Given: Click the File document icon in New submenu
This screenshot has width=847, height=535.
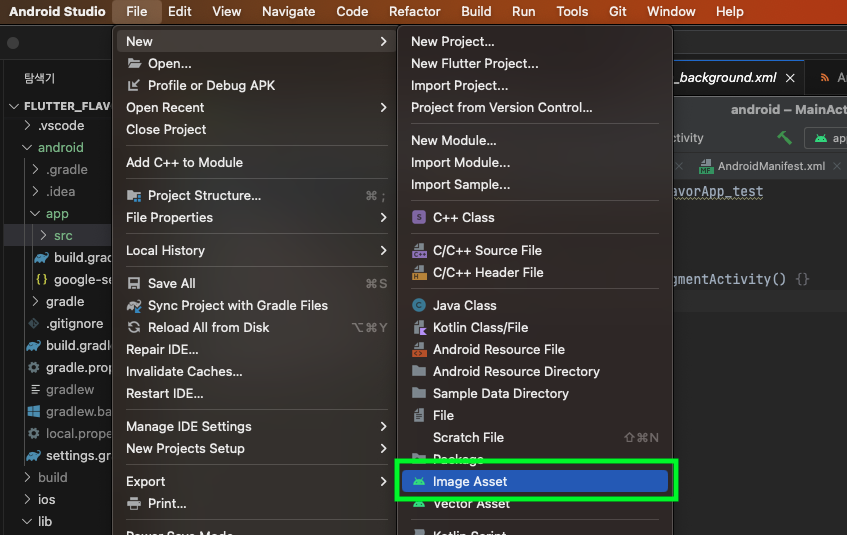Looking at the screenshot, I should pos(419,416).
